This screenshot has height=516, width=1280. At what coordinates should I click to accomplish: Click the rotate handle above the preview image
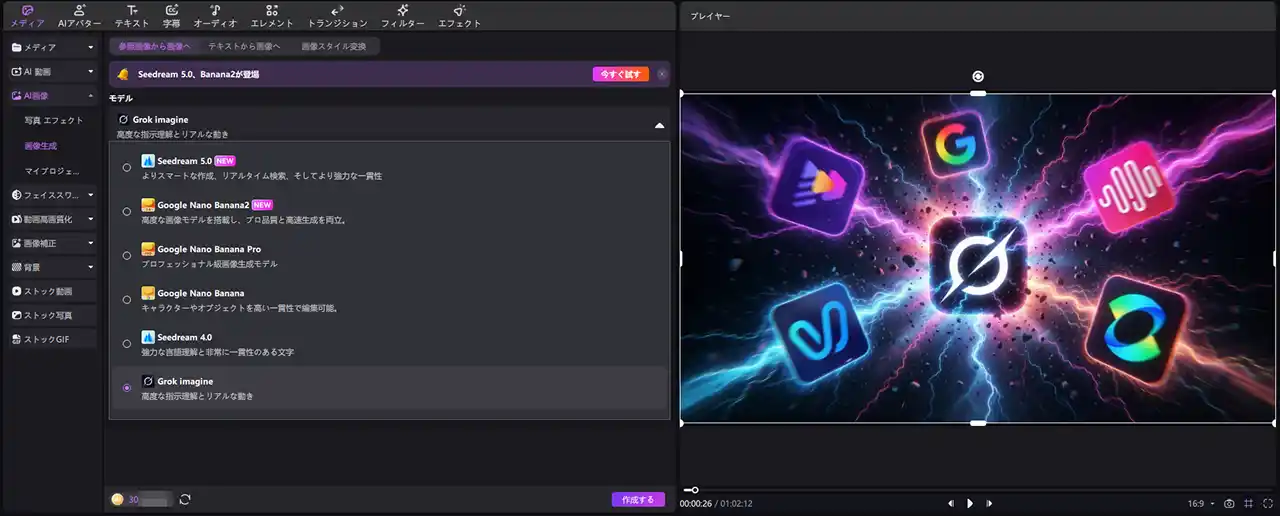(978, 76)
